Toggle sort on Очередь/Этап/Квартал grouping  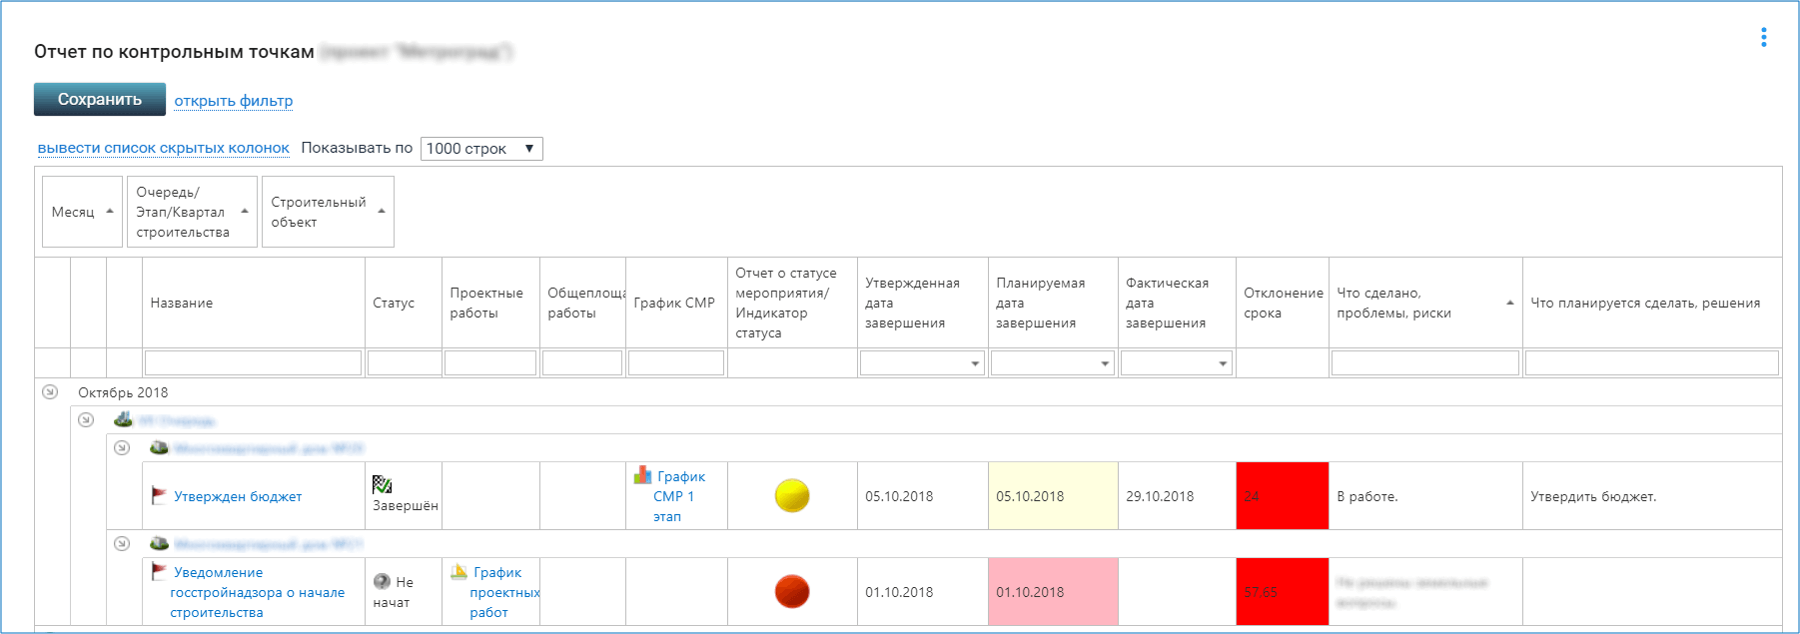tap(191, 212)
